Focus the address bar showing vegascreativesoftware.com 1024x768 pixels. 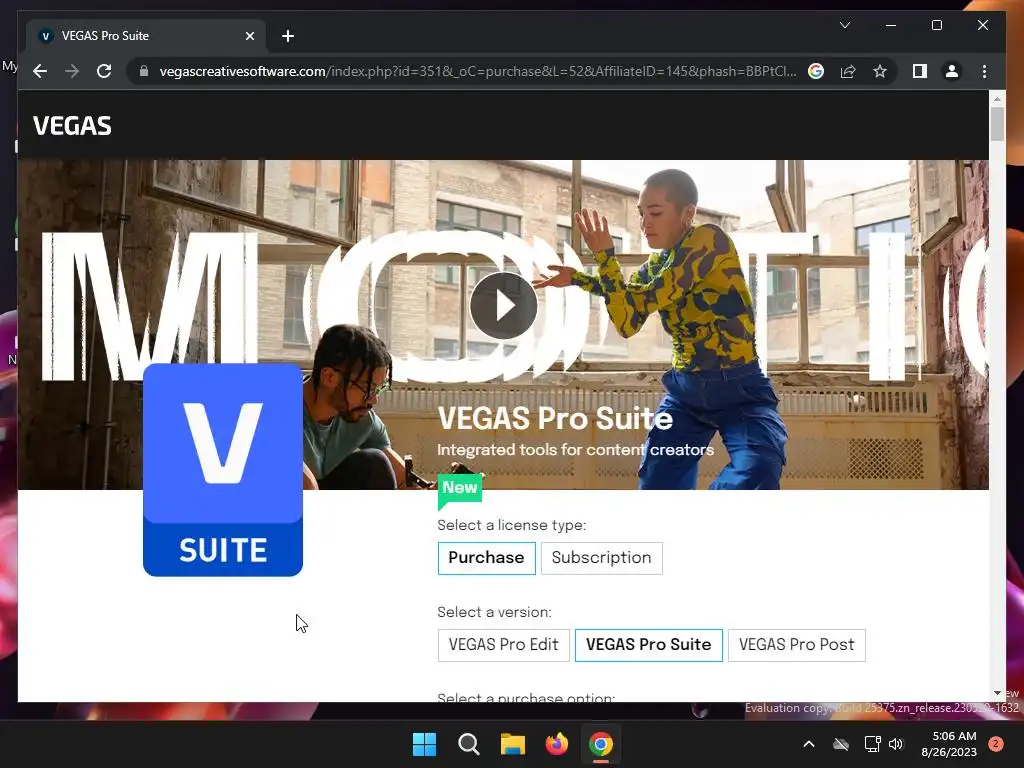[x=477, y=71]
